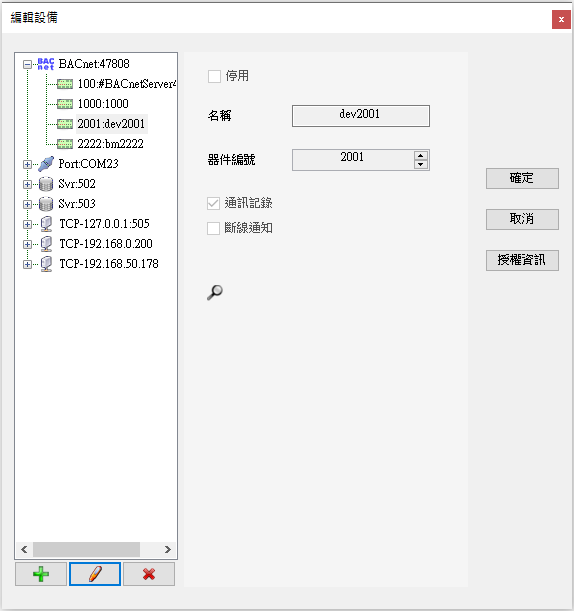
Task: Uncheck the 通訊記錄 checkbox
Action: pyautogui.click(x=213, y=203)
